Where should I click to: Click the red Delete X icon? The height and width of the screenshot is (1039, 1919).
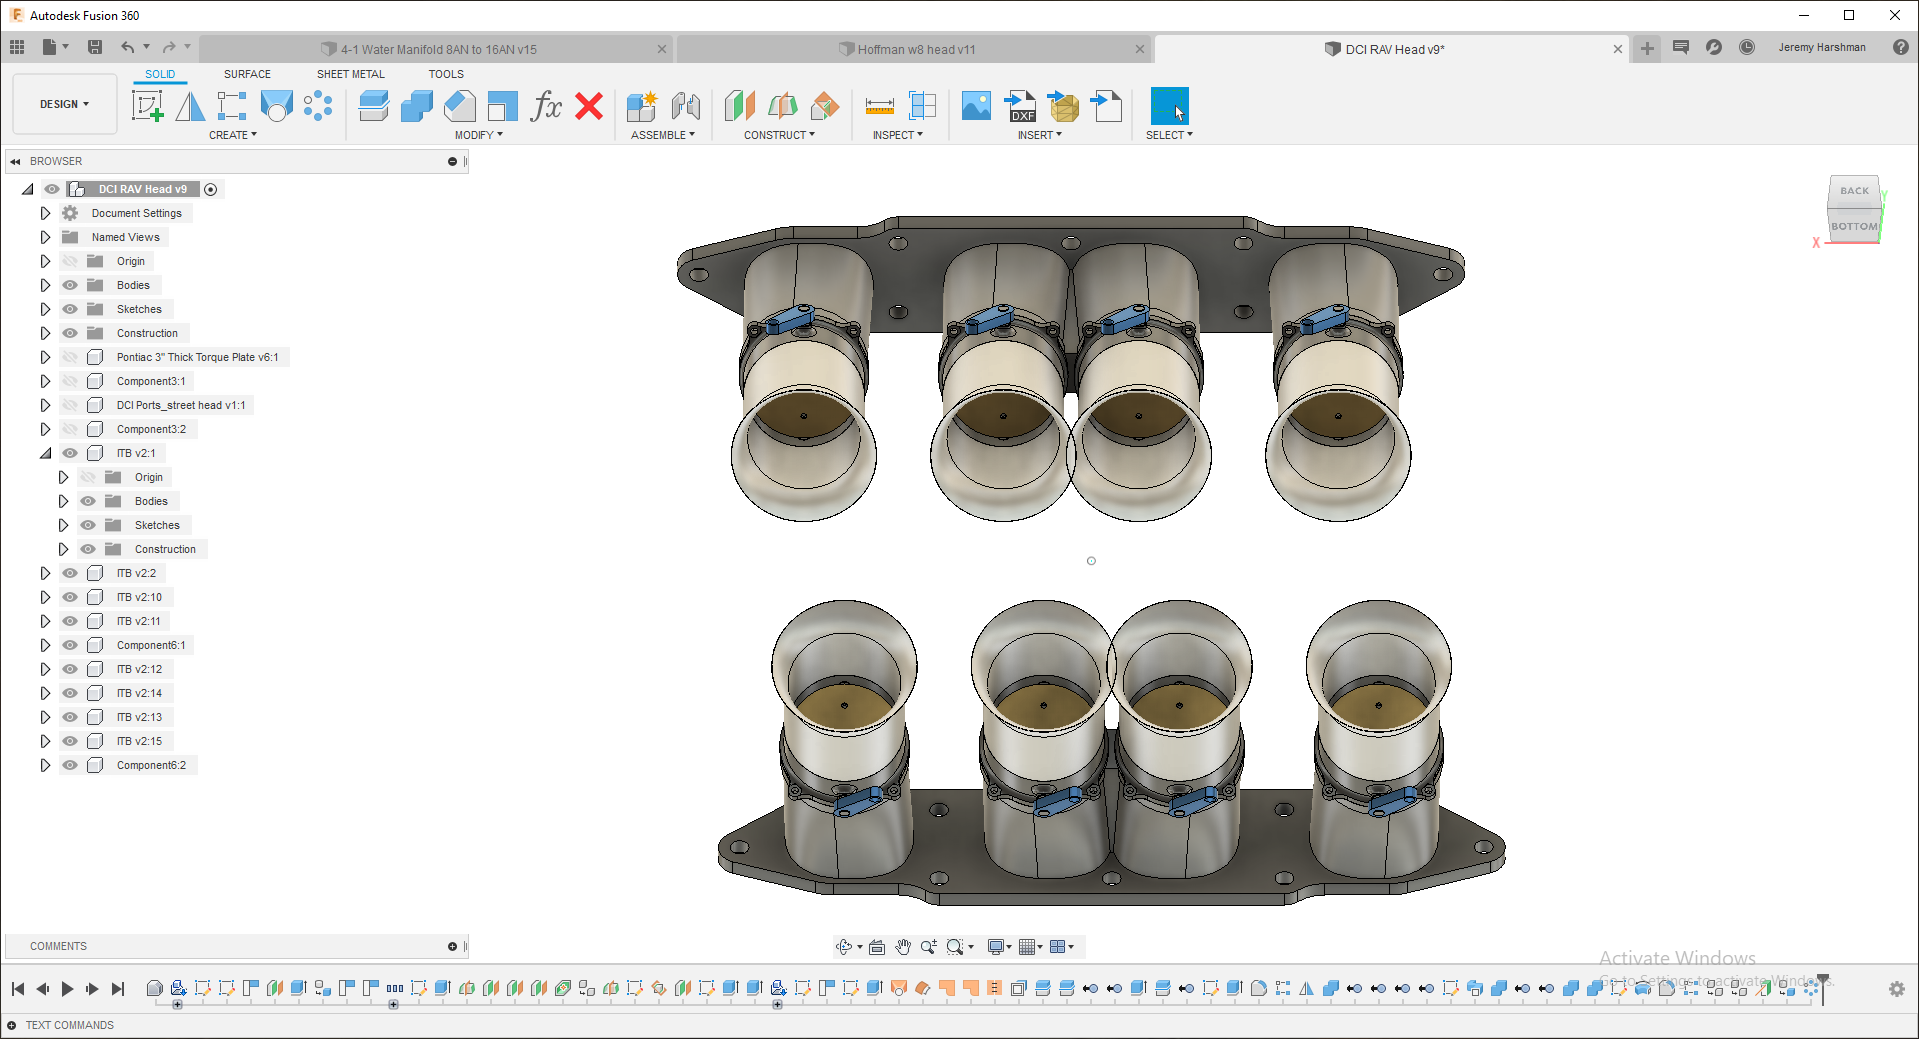[x=589, y=106]
